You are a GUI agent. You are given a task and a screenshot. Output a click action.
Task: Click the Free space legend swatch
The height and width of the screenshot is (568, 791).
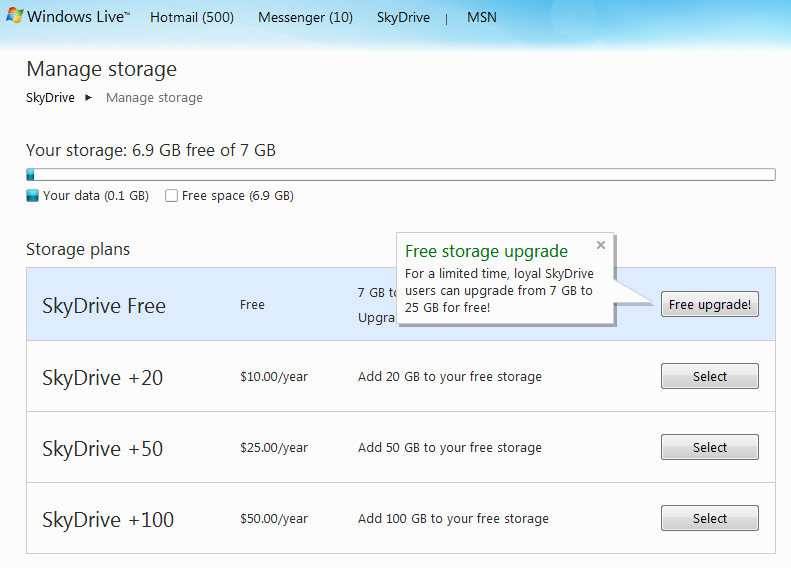click(172, 196)
